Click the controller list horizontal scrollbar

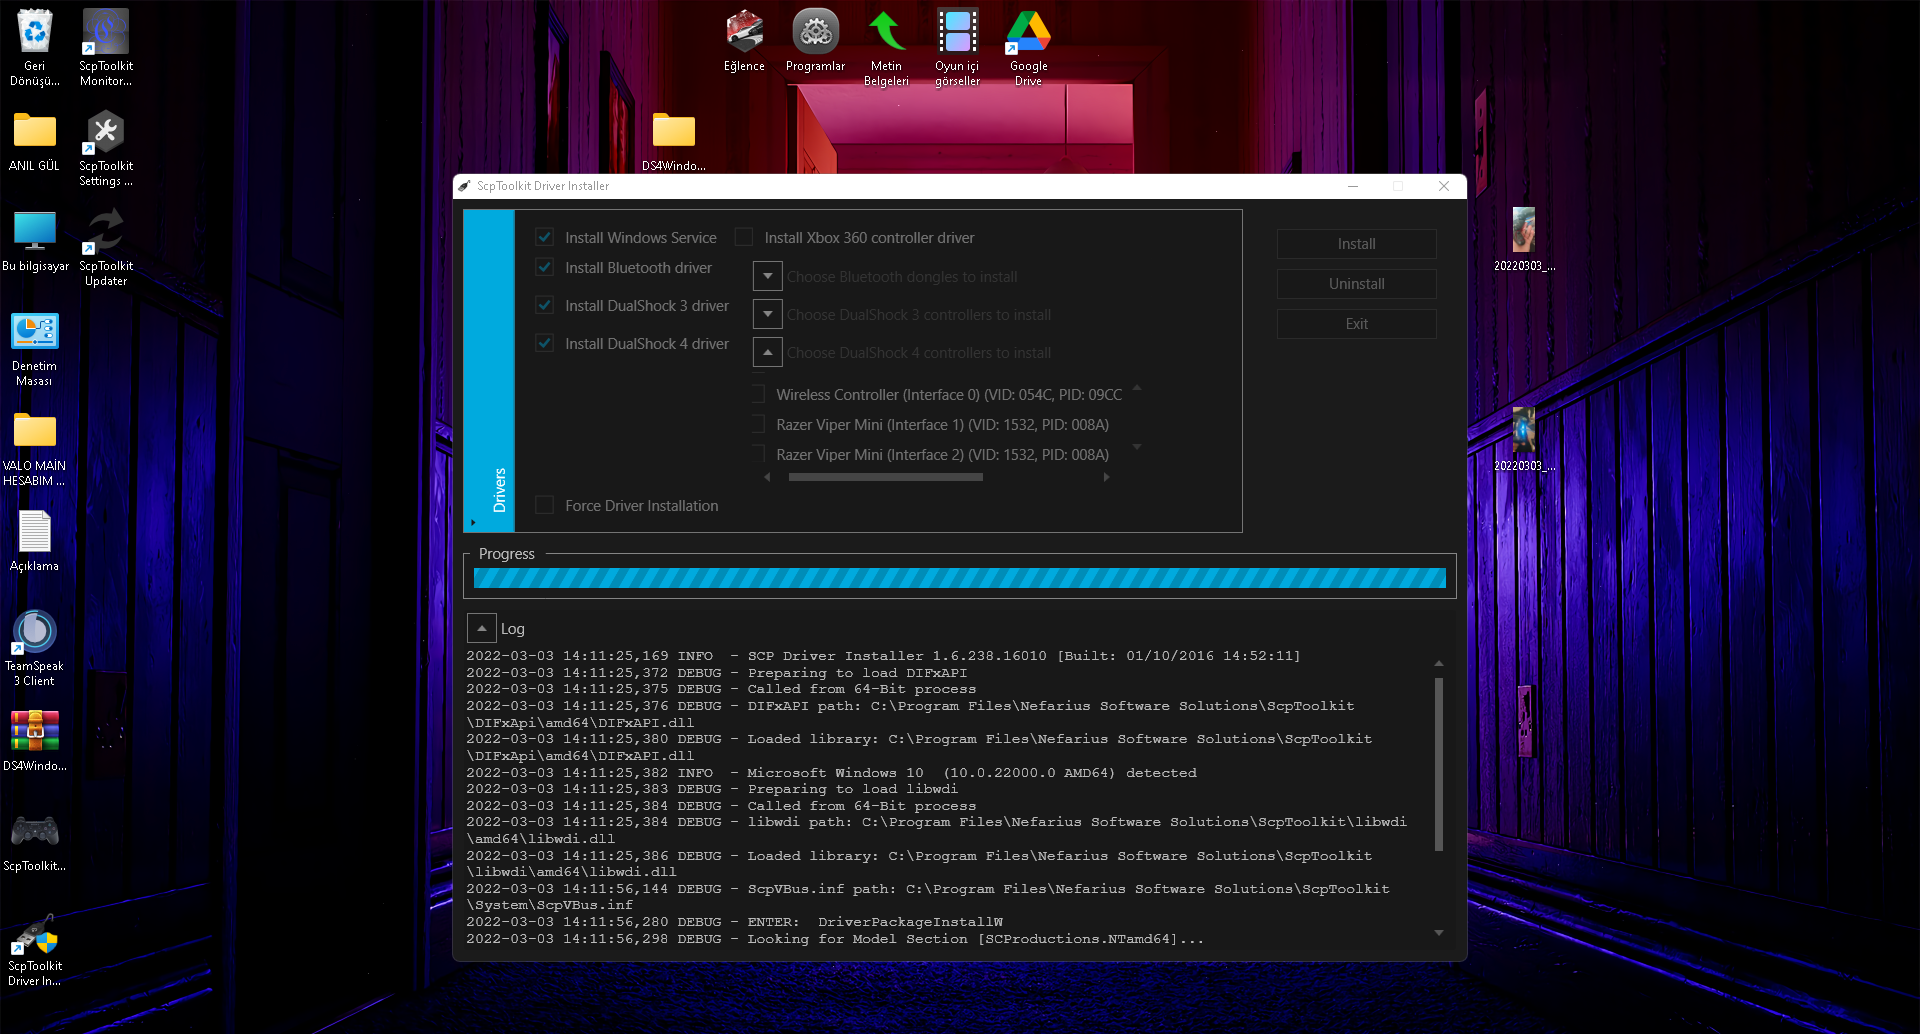pyautogui.click(x=886, y=477)
